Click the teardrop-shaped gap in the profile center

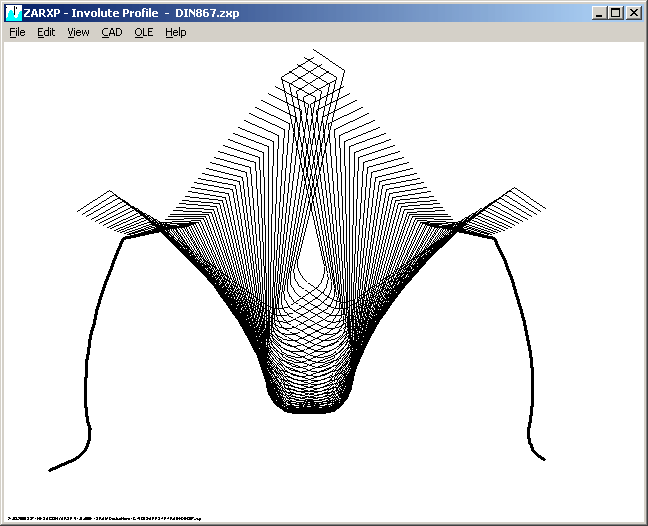pyautogui.click(x=314, y=258)
